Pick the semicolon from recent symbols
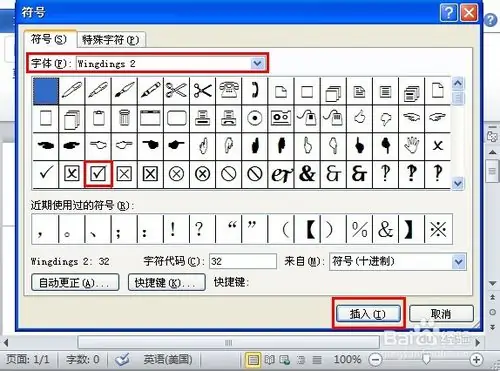This screenshot has width=500, height=371. [124, 229]
